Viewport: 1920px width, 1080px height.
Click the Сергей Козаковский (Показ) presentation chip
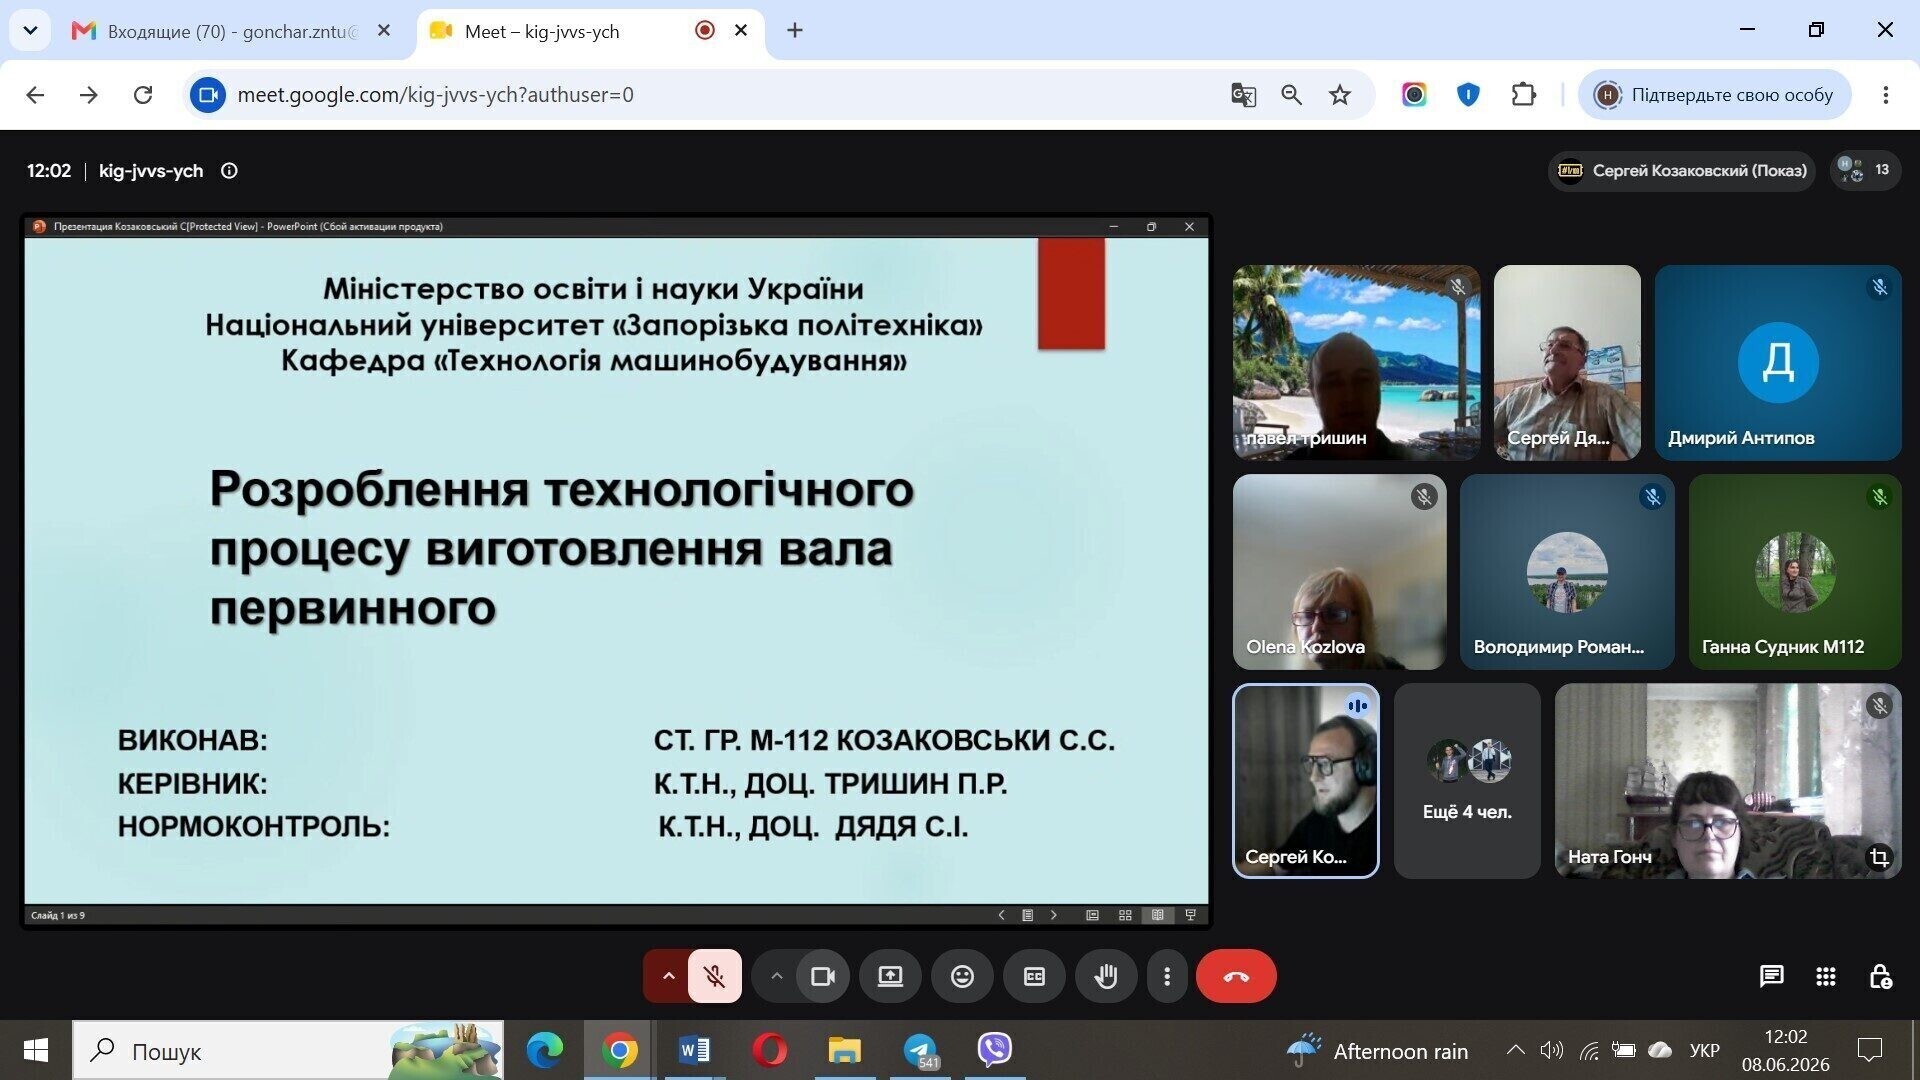pyautogui.click(x=1682, y=170)
